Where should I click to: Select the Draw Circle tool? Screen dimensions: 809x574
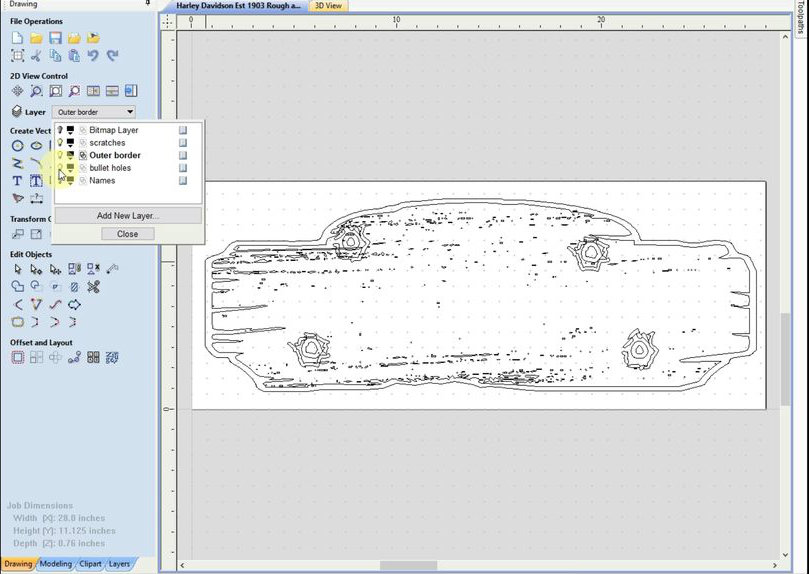(x=17, y=146)
